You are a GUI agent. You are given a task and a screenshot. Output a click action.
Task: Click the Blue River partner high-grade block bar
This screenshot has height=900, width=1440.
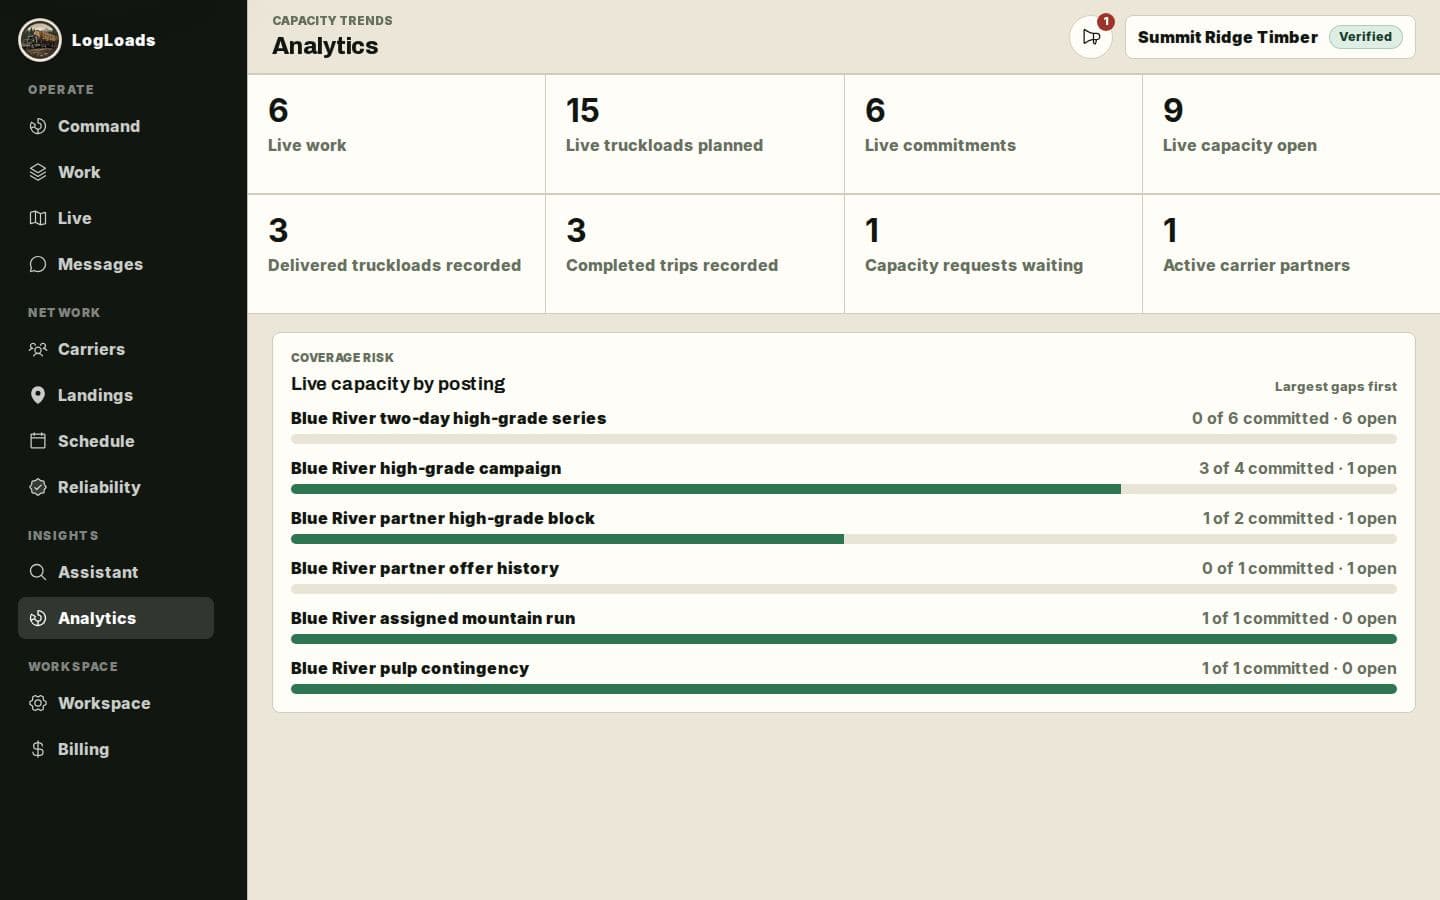point(844,539)
